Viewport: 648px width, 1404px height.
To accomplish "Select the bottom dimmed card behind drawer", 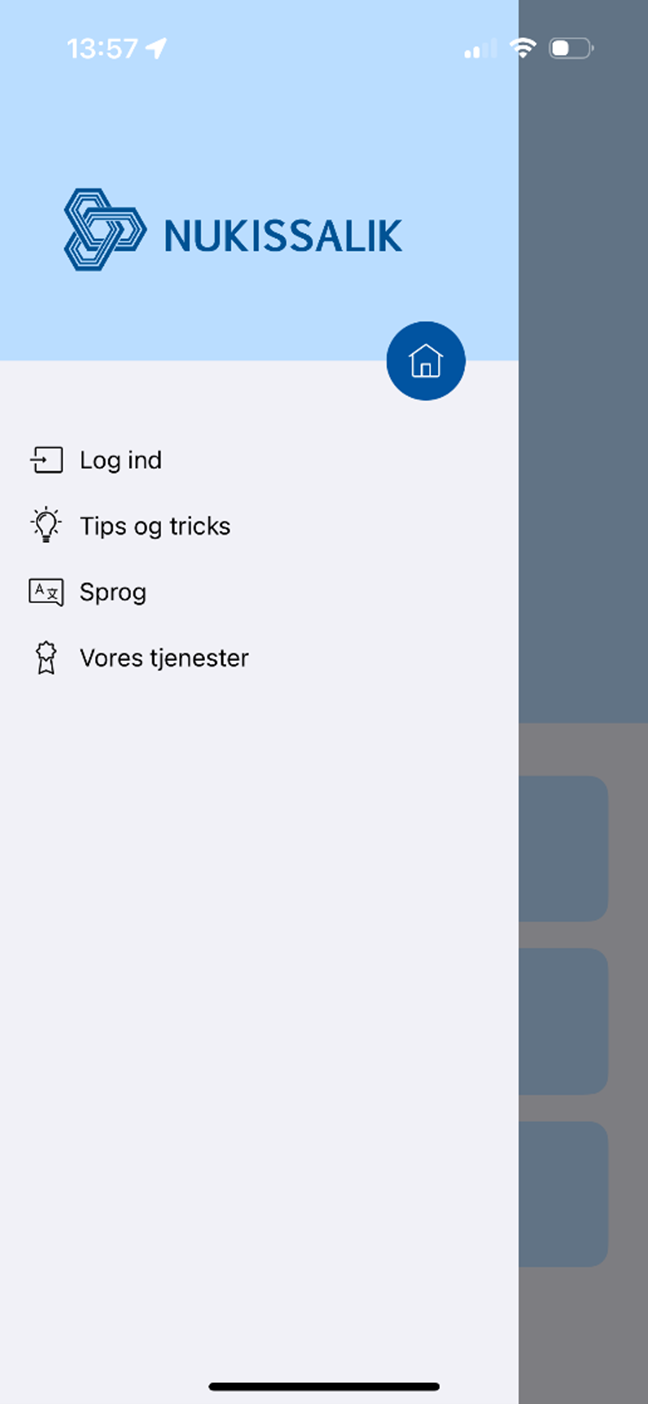I will (x=563, y=1194).
